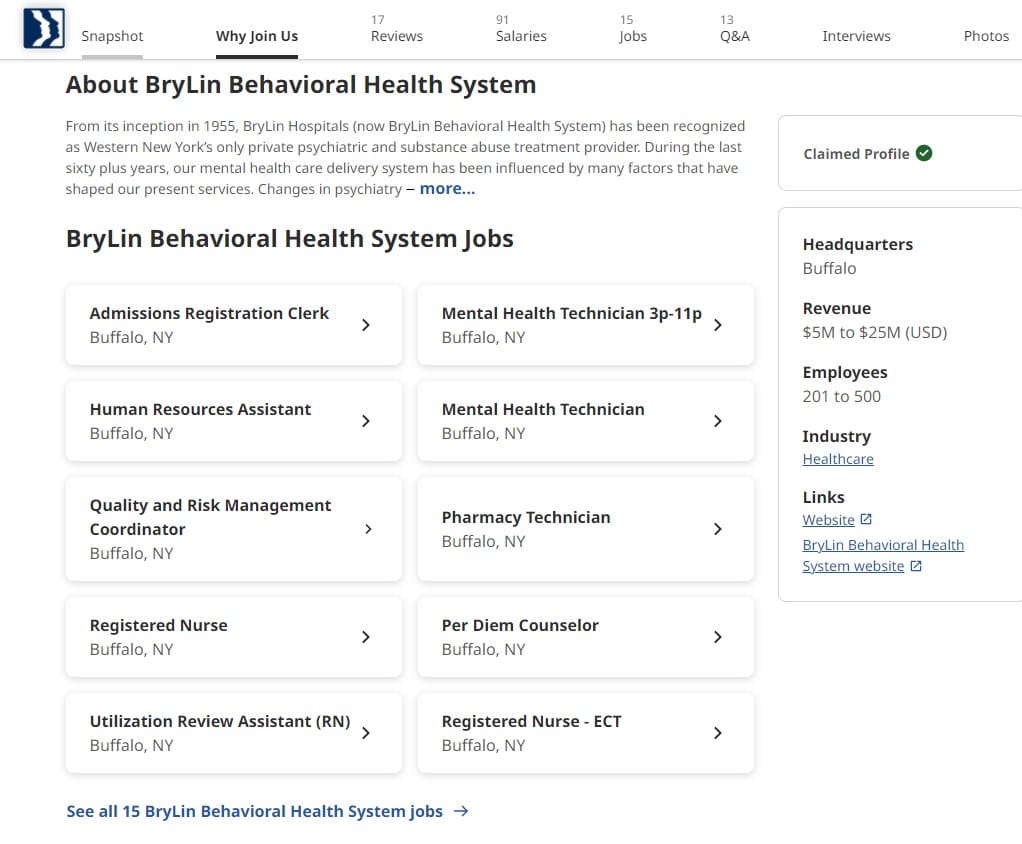Open chevron on Per Diem Counselor card
The width and height of the screenshot is (1022, 844).
click(x=718, y=637)
